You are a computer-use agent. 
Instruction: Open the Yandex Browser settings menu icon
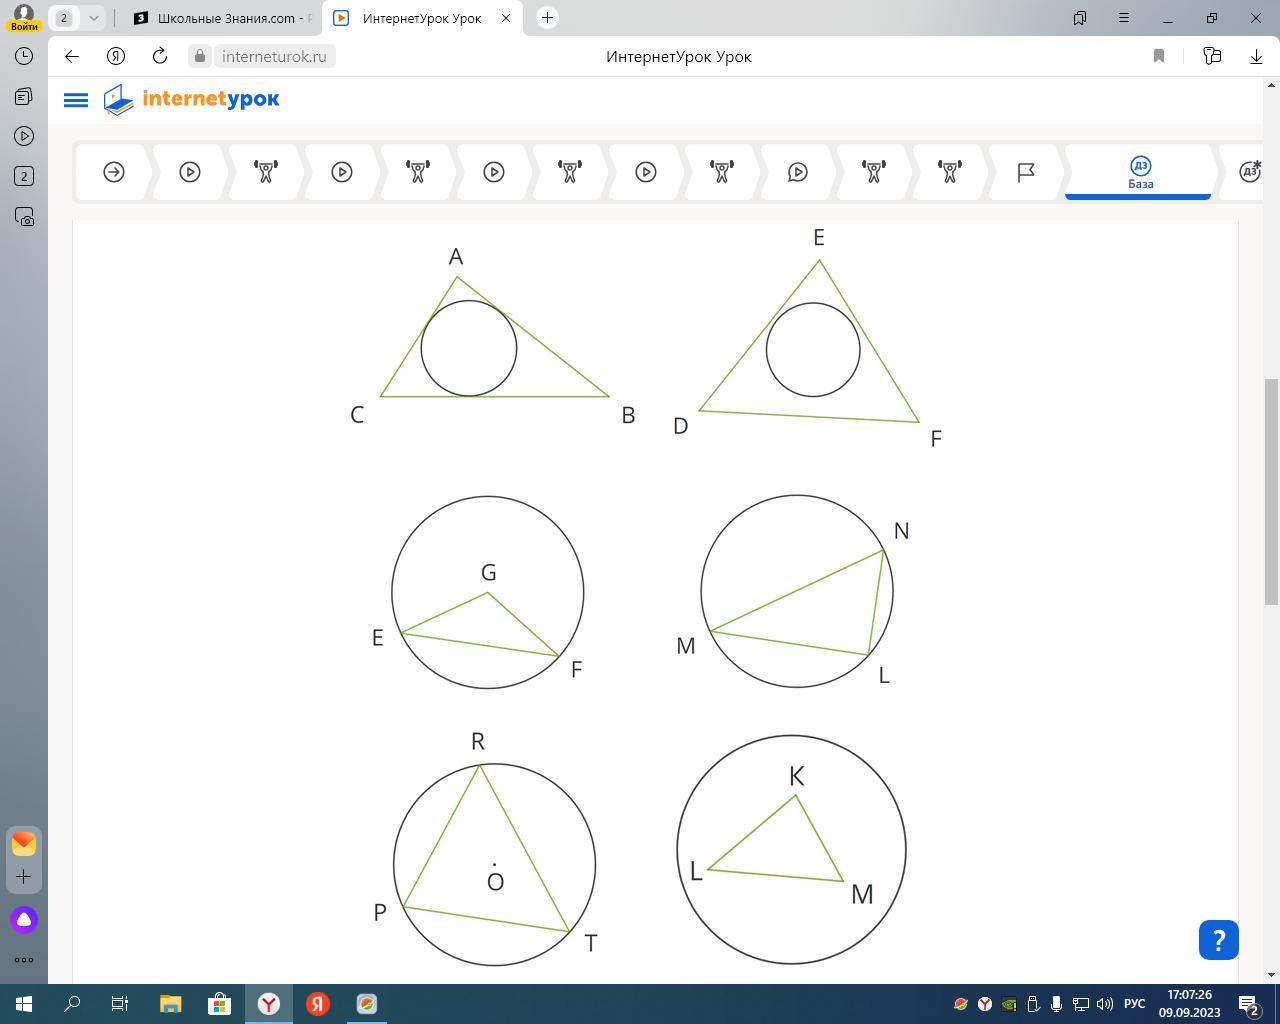(1124, 18)
